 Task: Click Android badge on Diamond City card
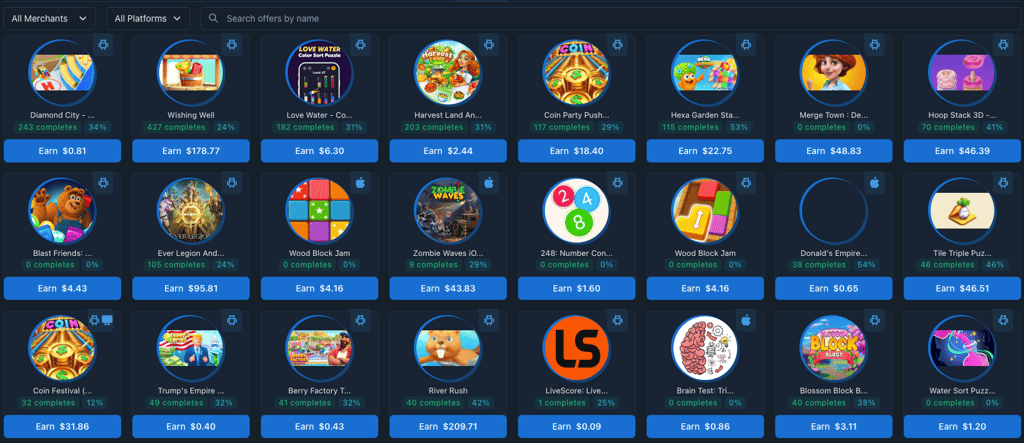click(x=103, y=45)
